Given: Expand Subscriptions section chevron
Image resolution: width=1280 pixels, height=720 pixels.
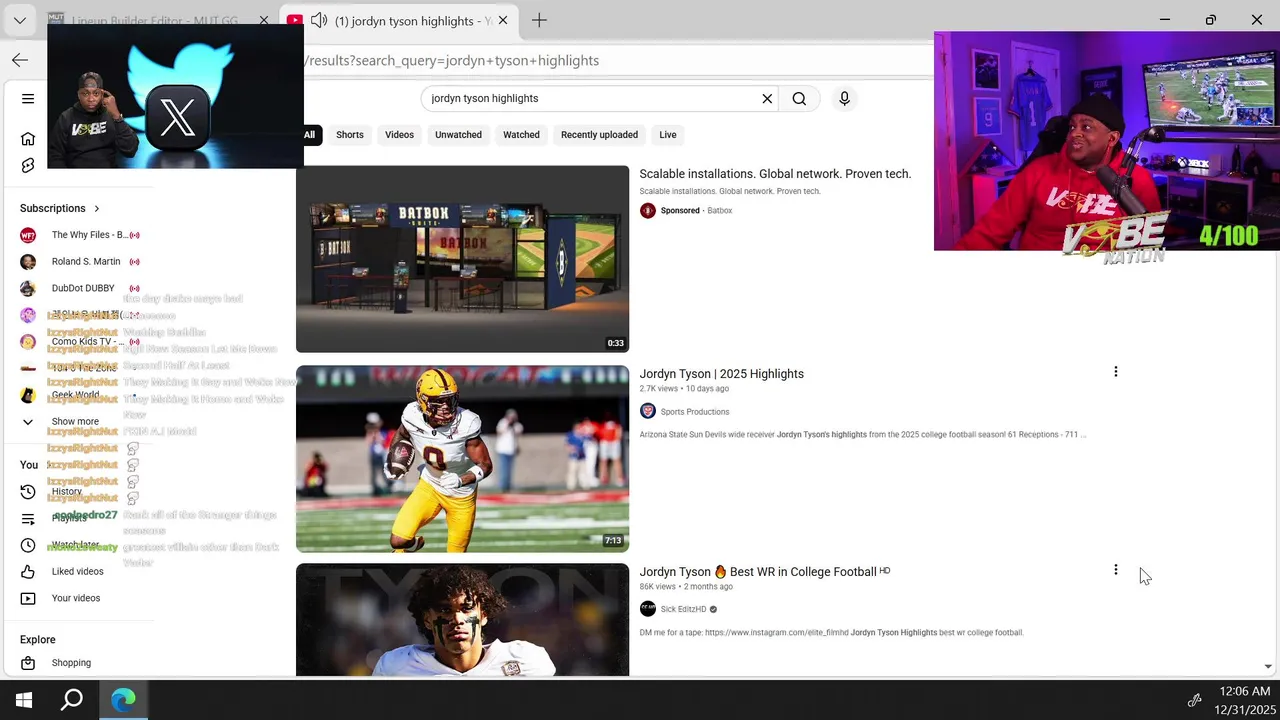Looking at the screenshot, I should point(97,209).
